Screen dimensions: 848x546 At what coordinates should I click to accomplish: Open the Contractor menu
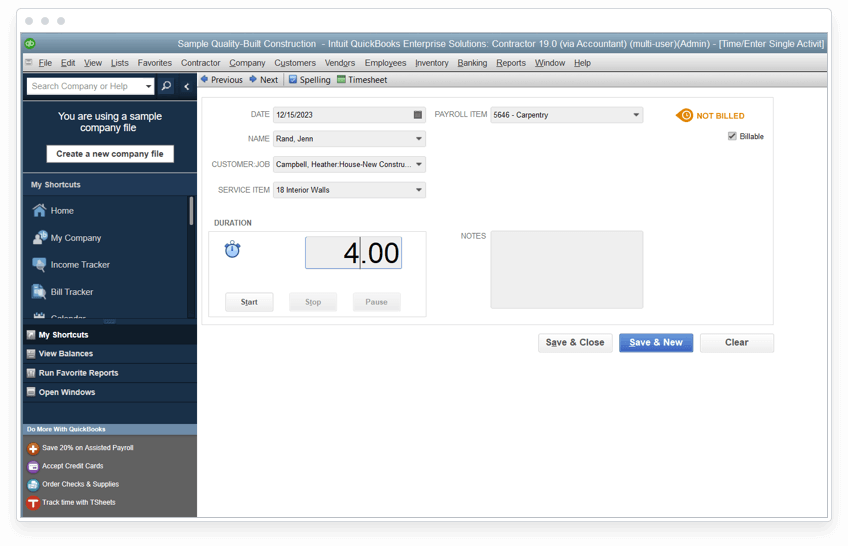201,63
